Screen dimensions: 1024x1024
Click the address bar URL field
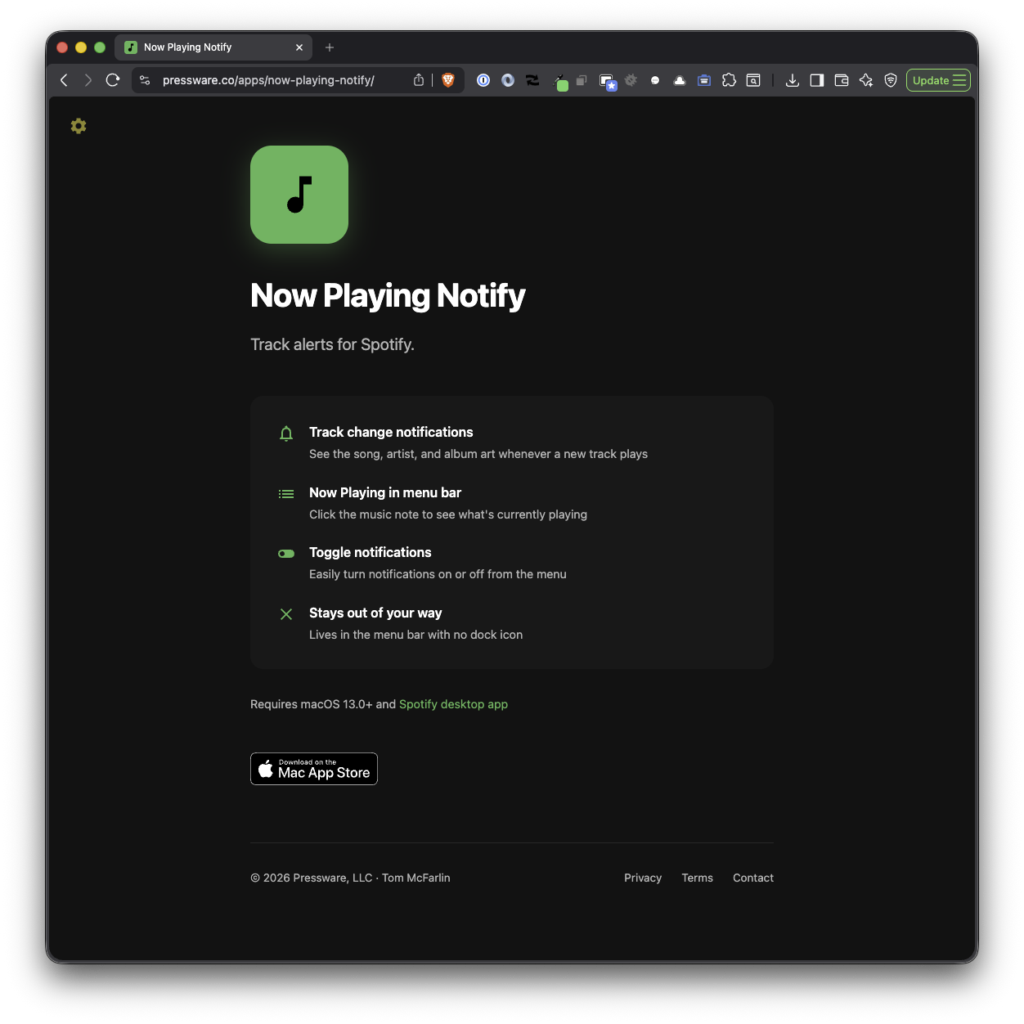coord(270,80)
